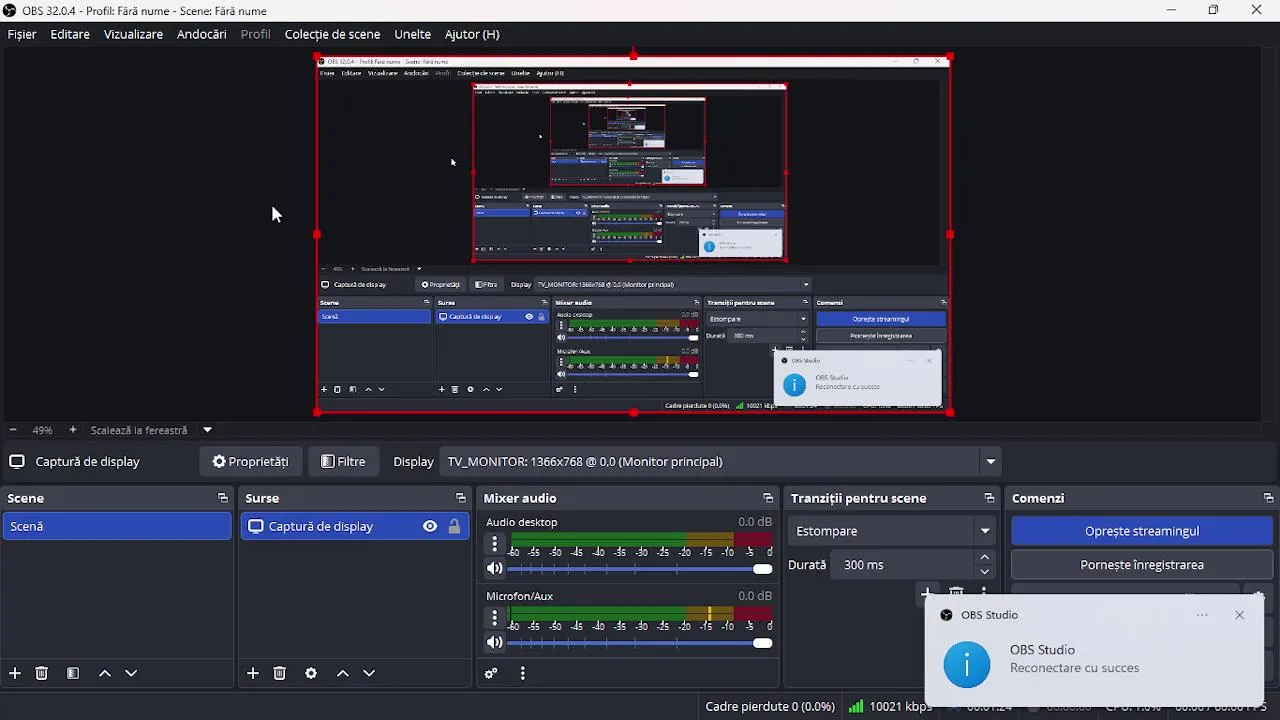This screenshot has height=720, width=1280.
Task: Open Audio desktop options three dots
Action: click(494, 544)
